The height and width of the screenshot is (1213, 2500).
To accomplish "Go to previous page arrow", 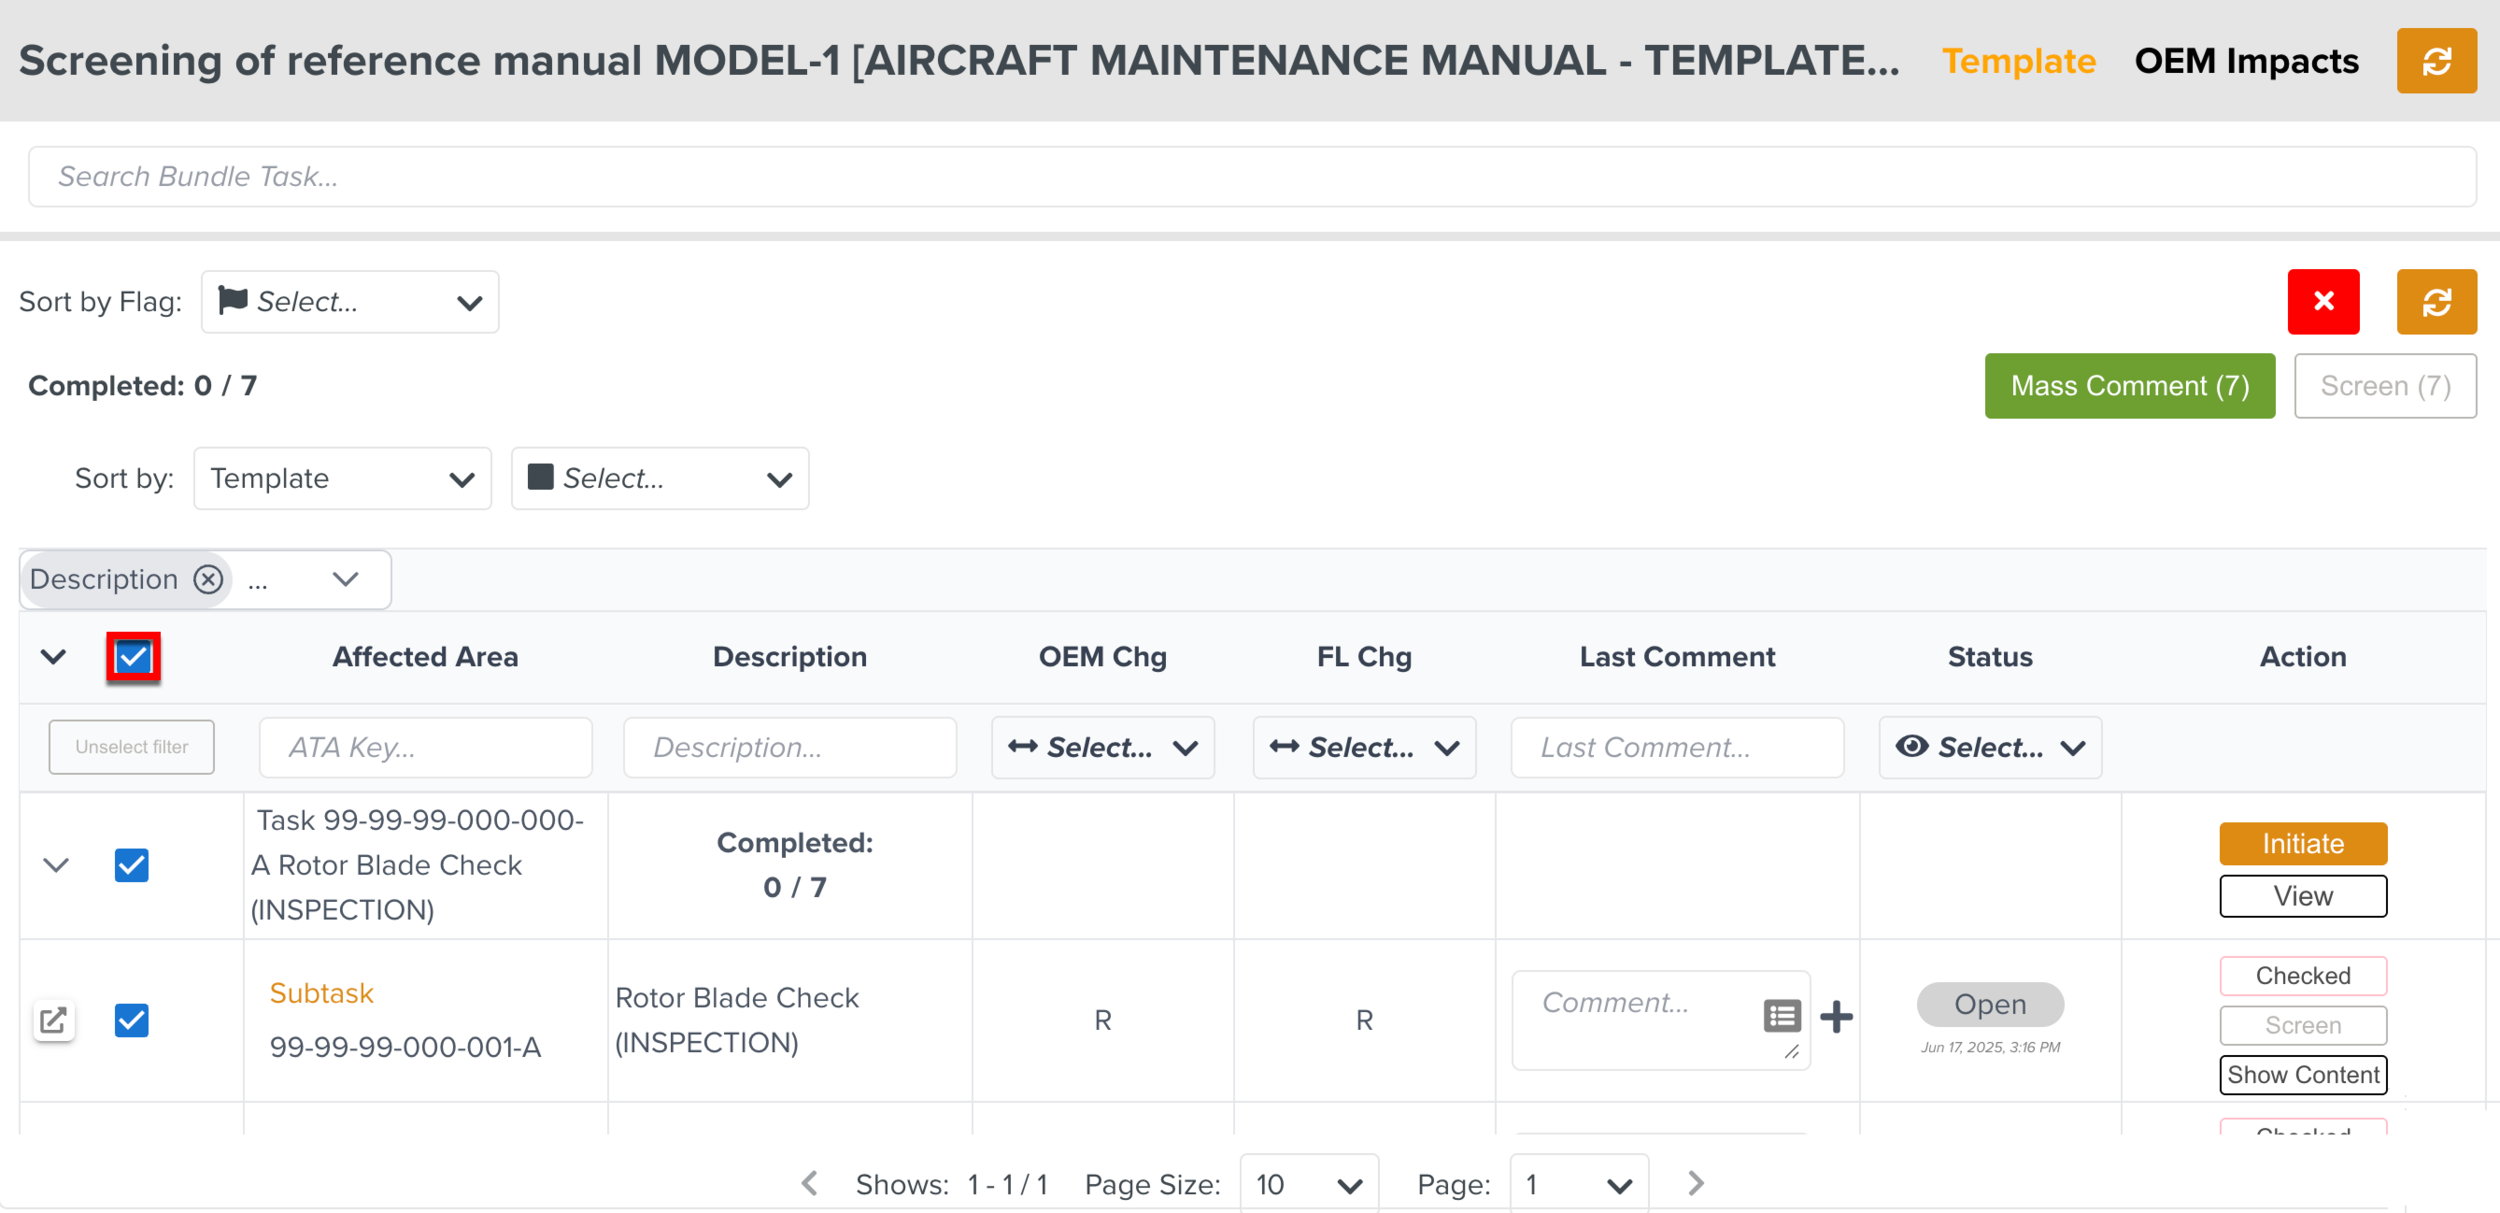I will point(810,1184).
